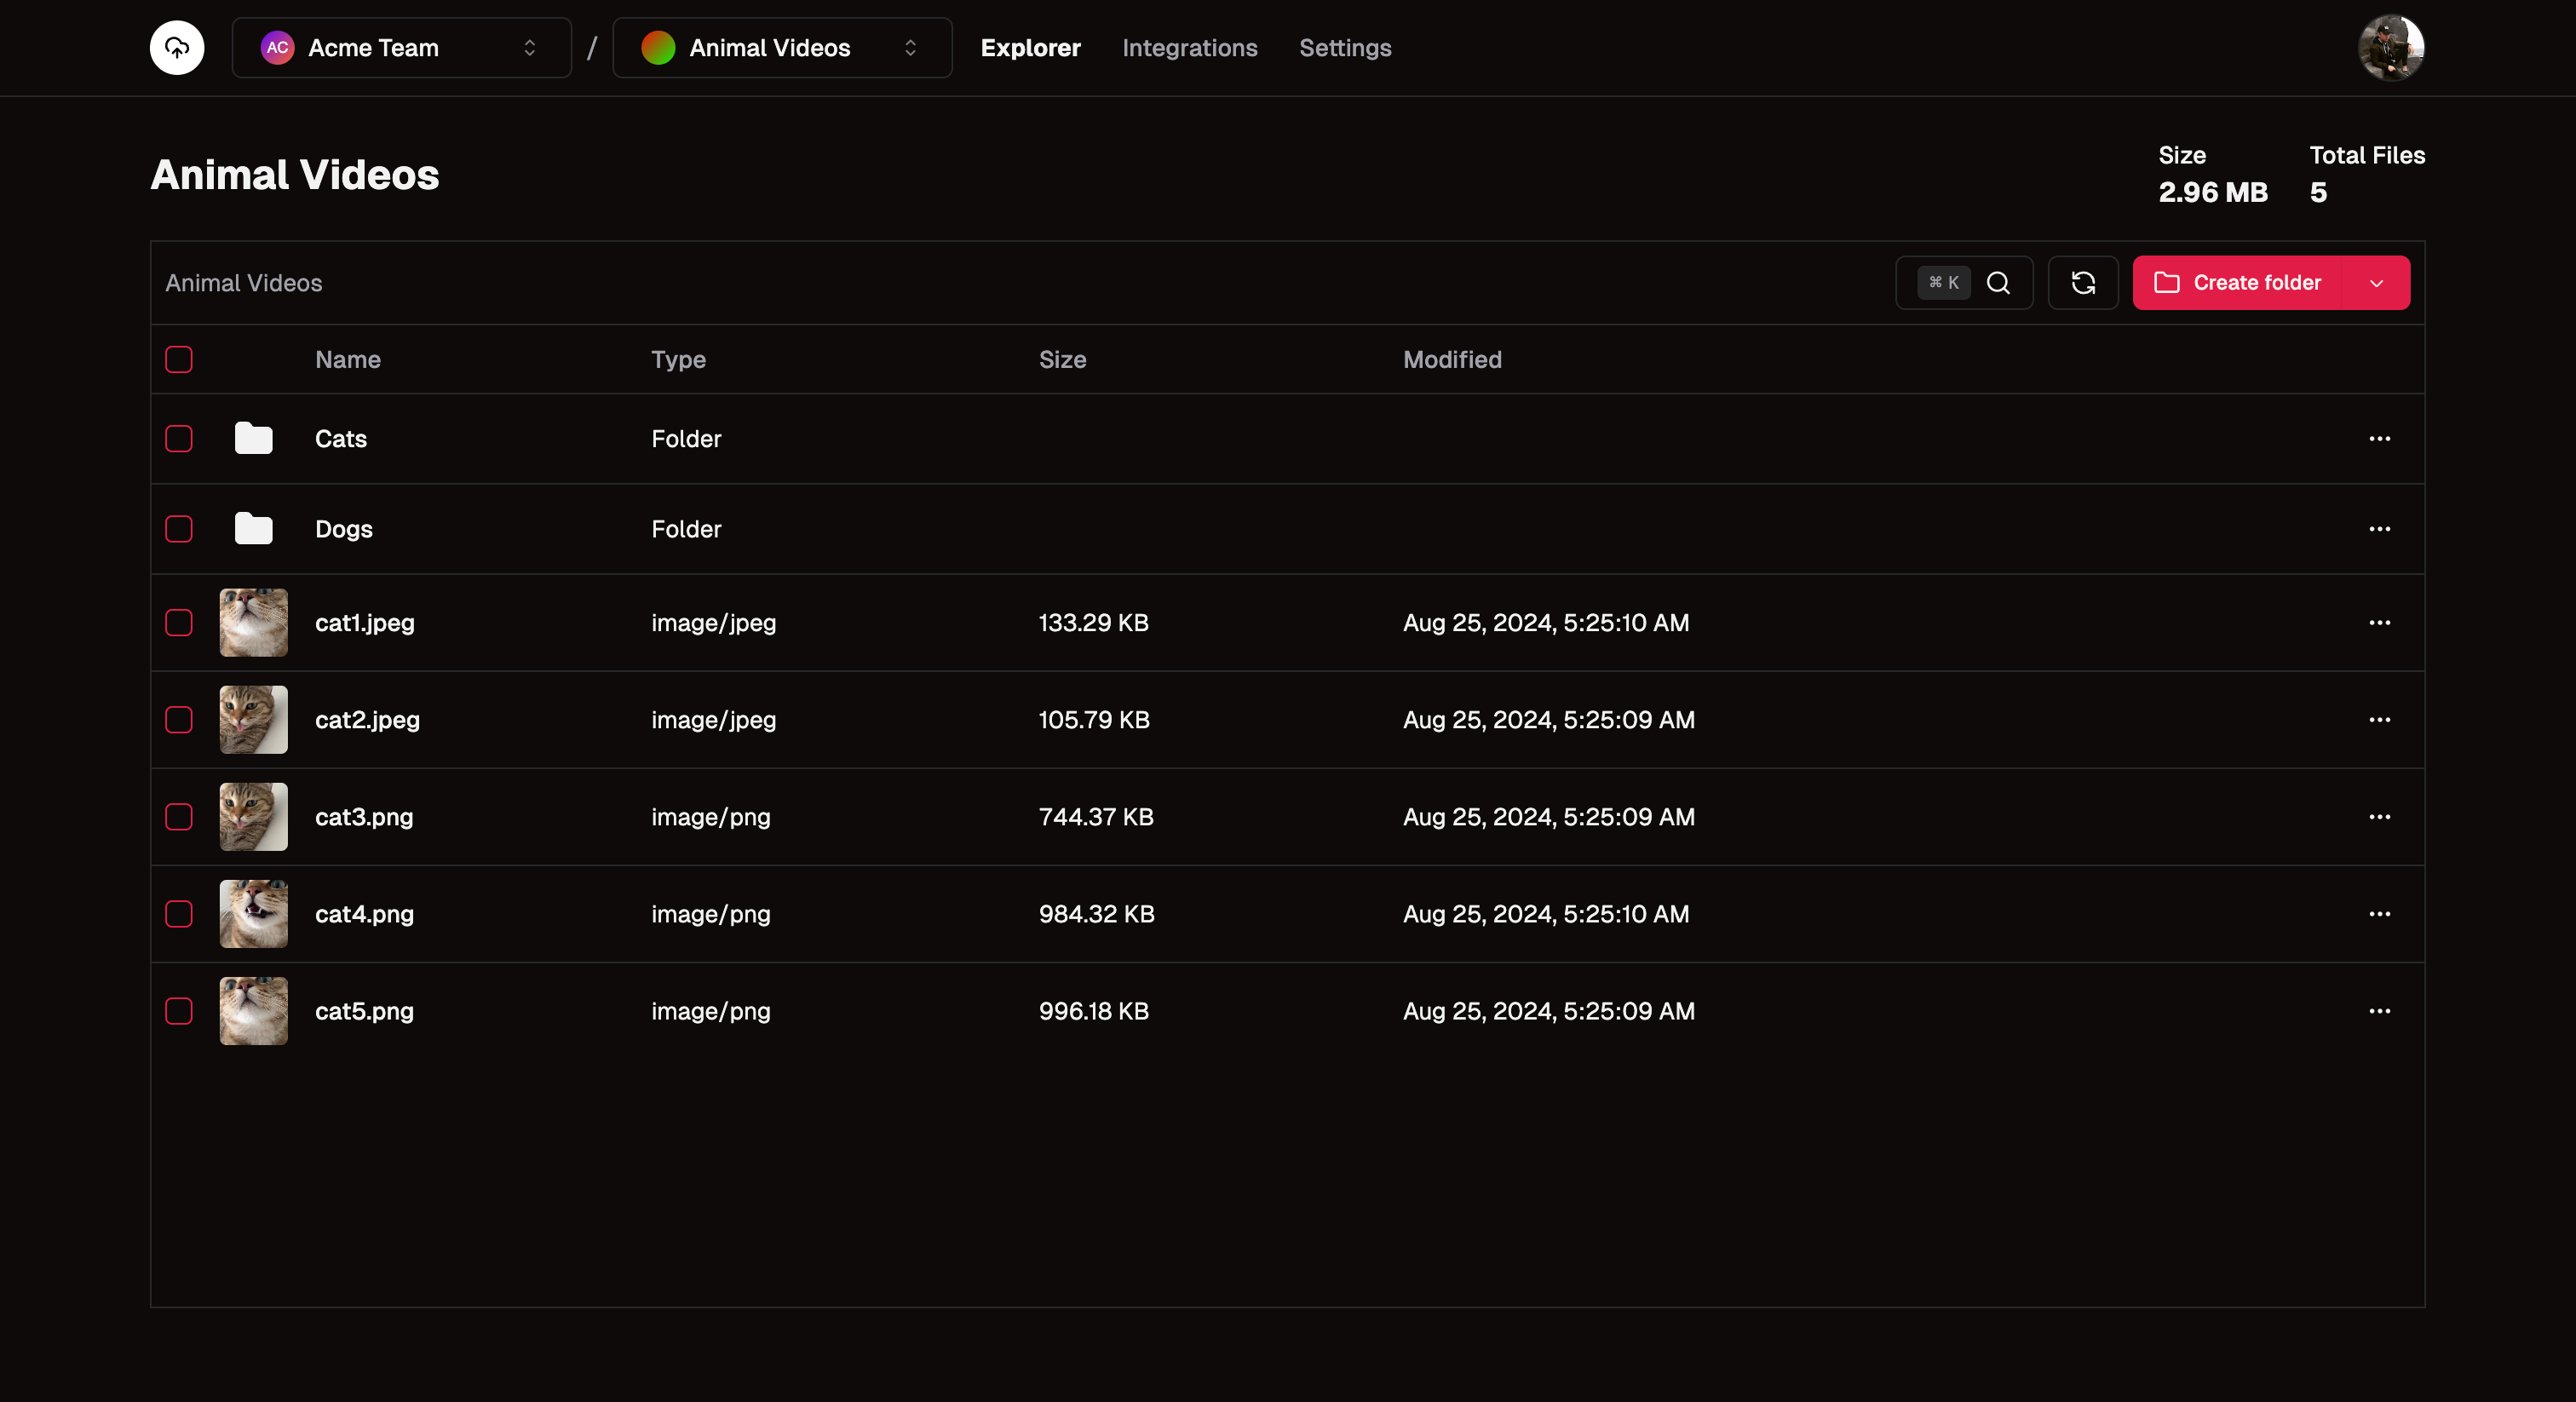
Task: Open more options for Dogs folder
Action: pos(2379,529)
